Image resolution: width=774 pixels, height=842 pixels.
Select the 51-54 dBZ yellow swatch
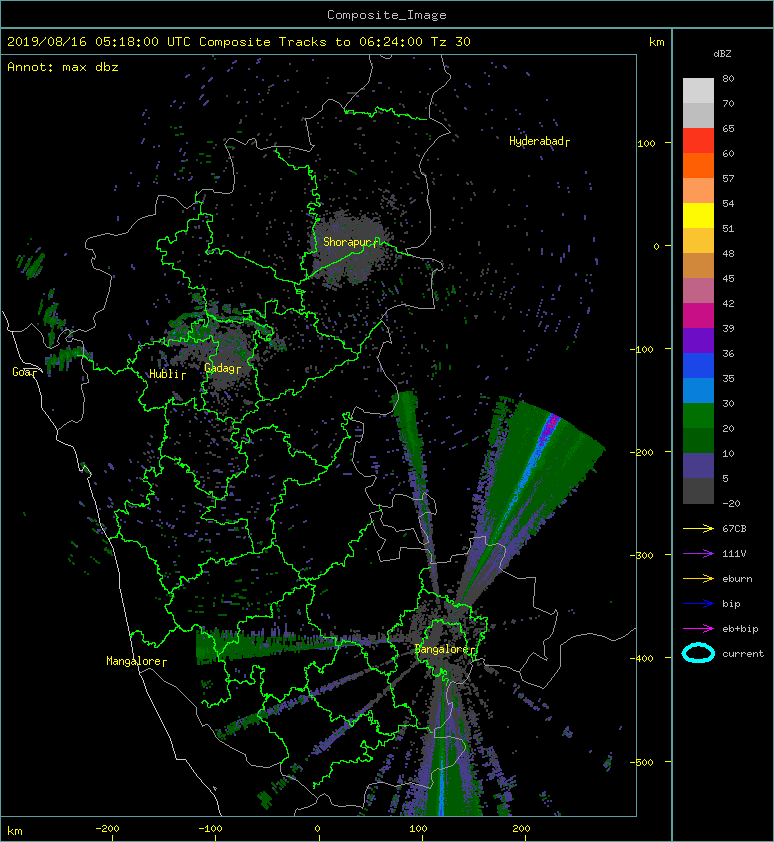tap(698, 215)
